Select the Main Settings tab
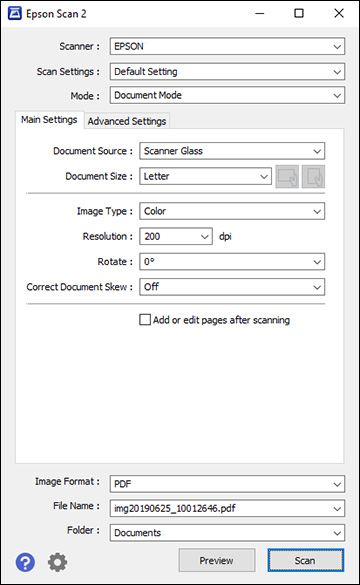The image size is (360, 585). (x=49, y=119)
